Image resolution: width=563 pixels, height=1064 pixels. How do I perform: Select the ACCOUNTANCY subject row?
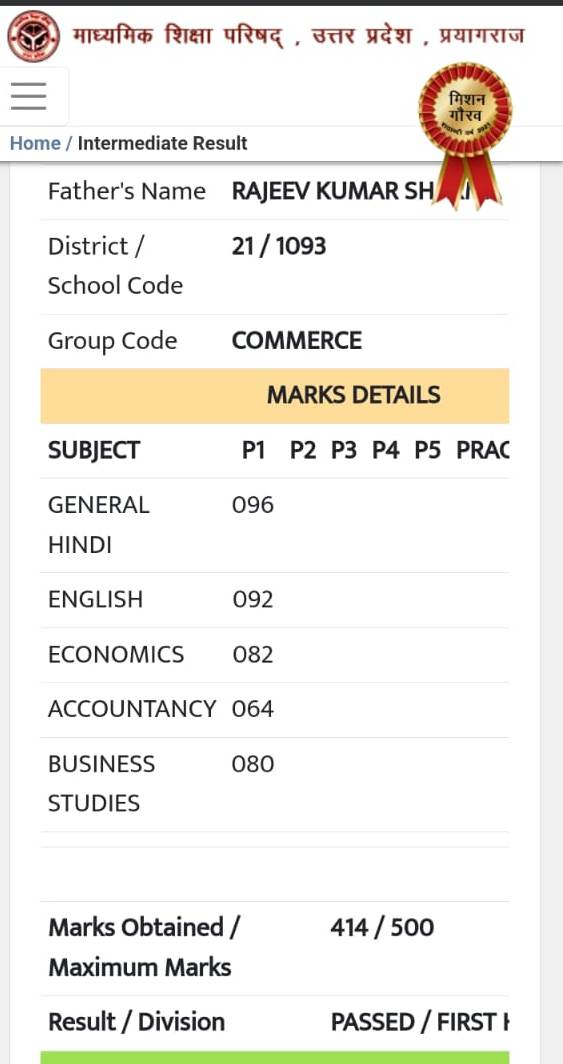[x=275, y=710]
